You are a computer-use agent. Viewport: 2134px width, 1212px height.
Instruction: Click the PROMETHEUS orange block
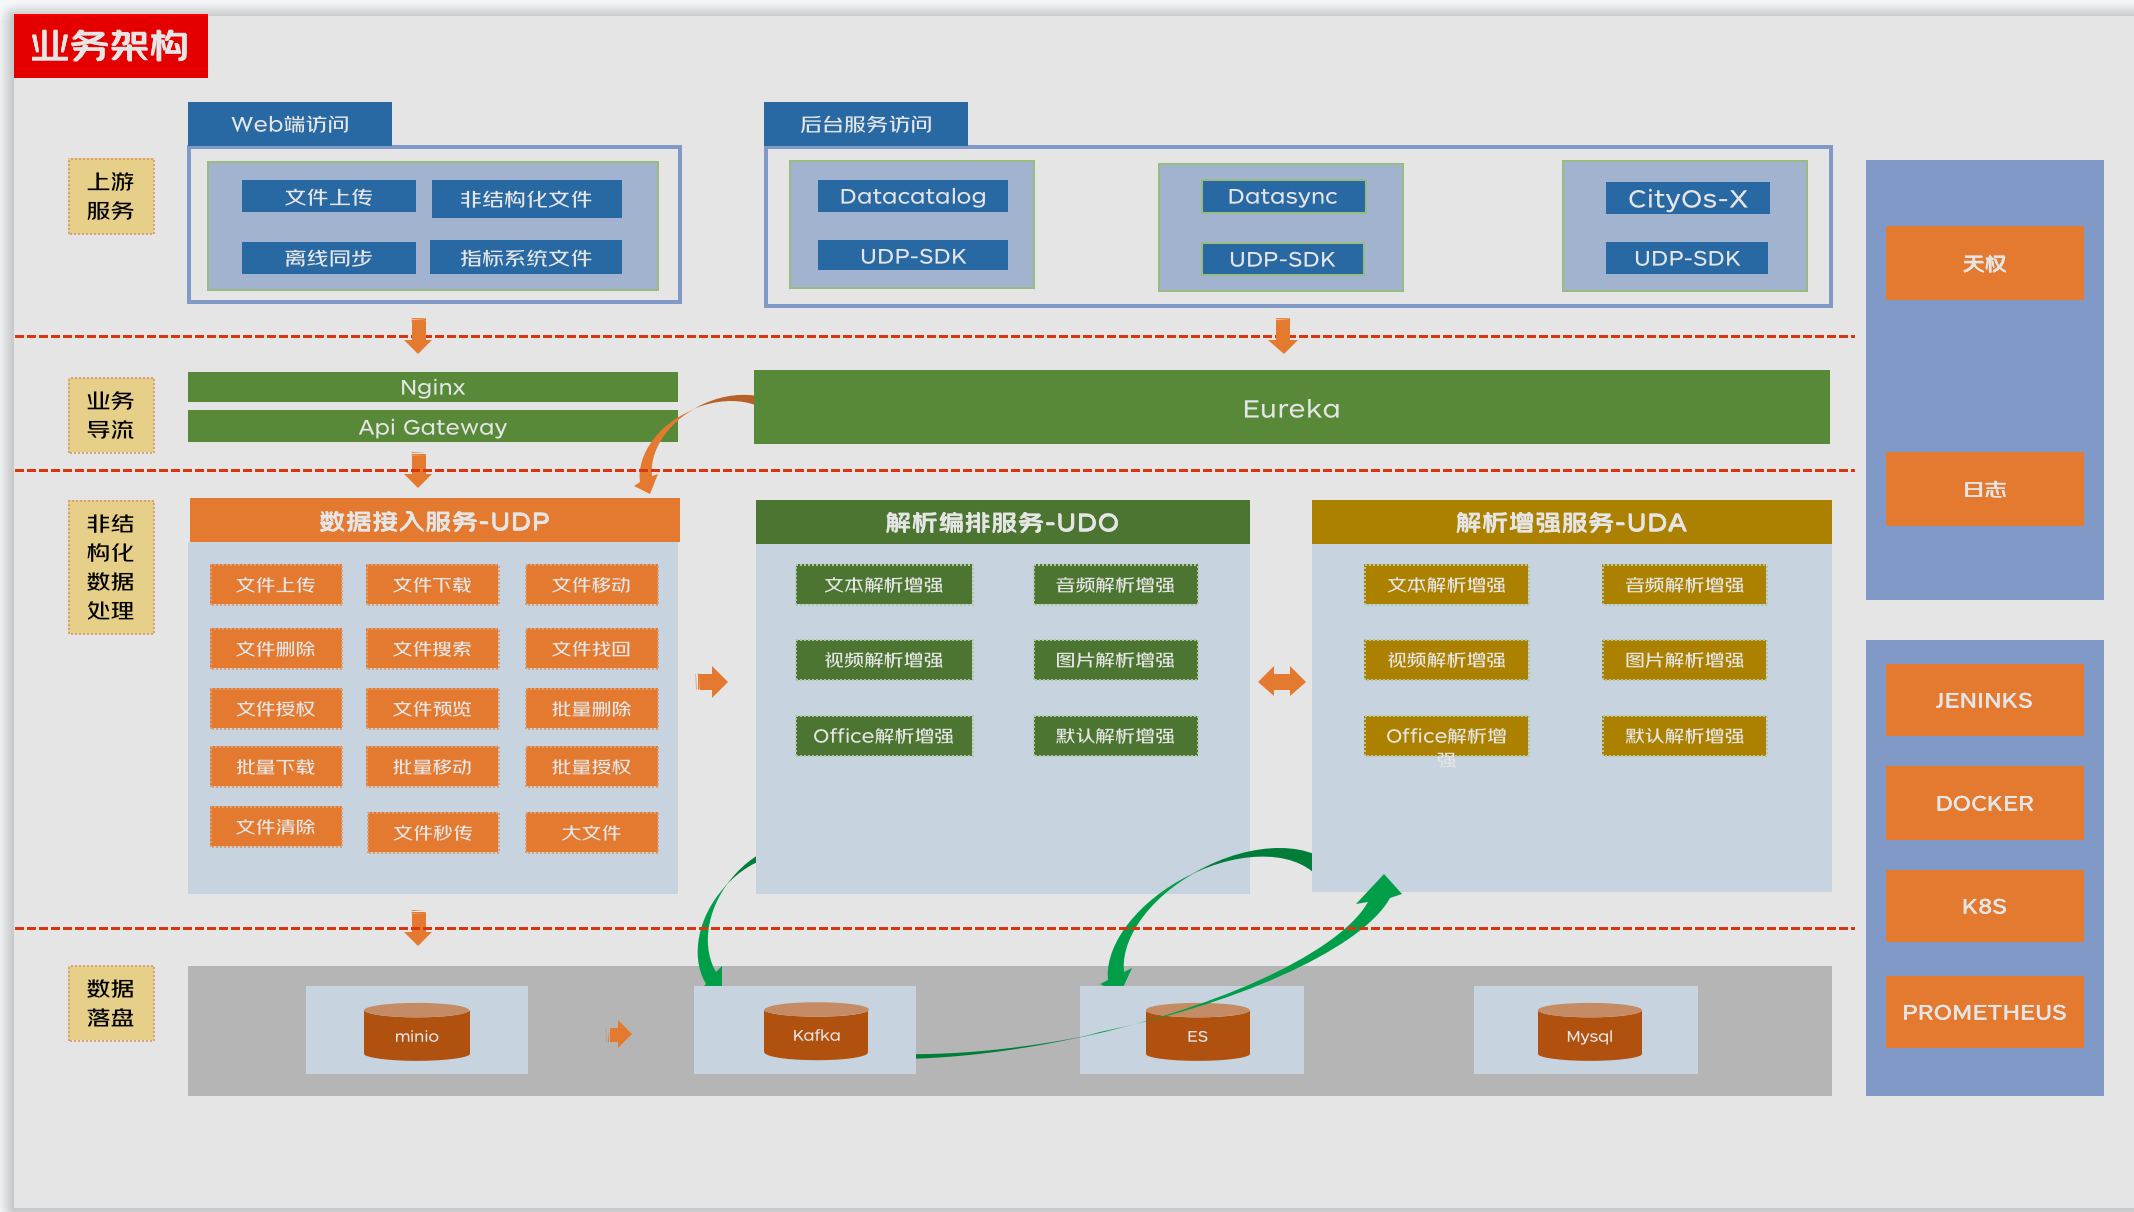[1984, 1012]
